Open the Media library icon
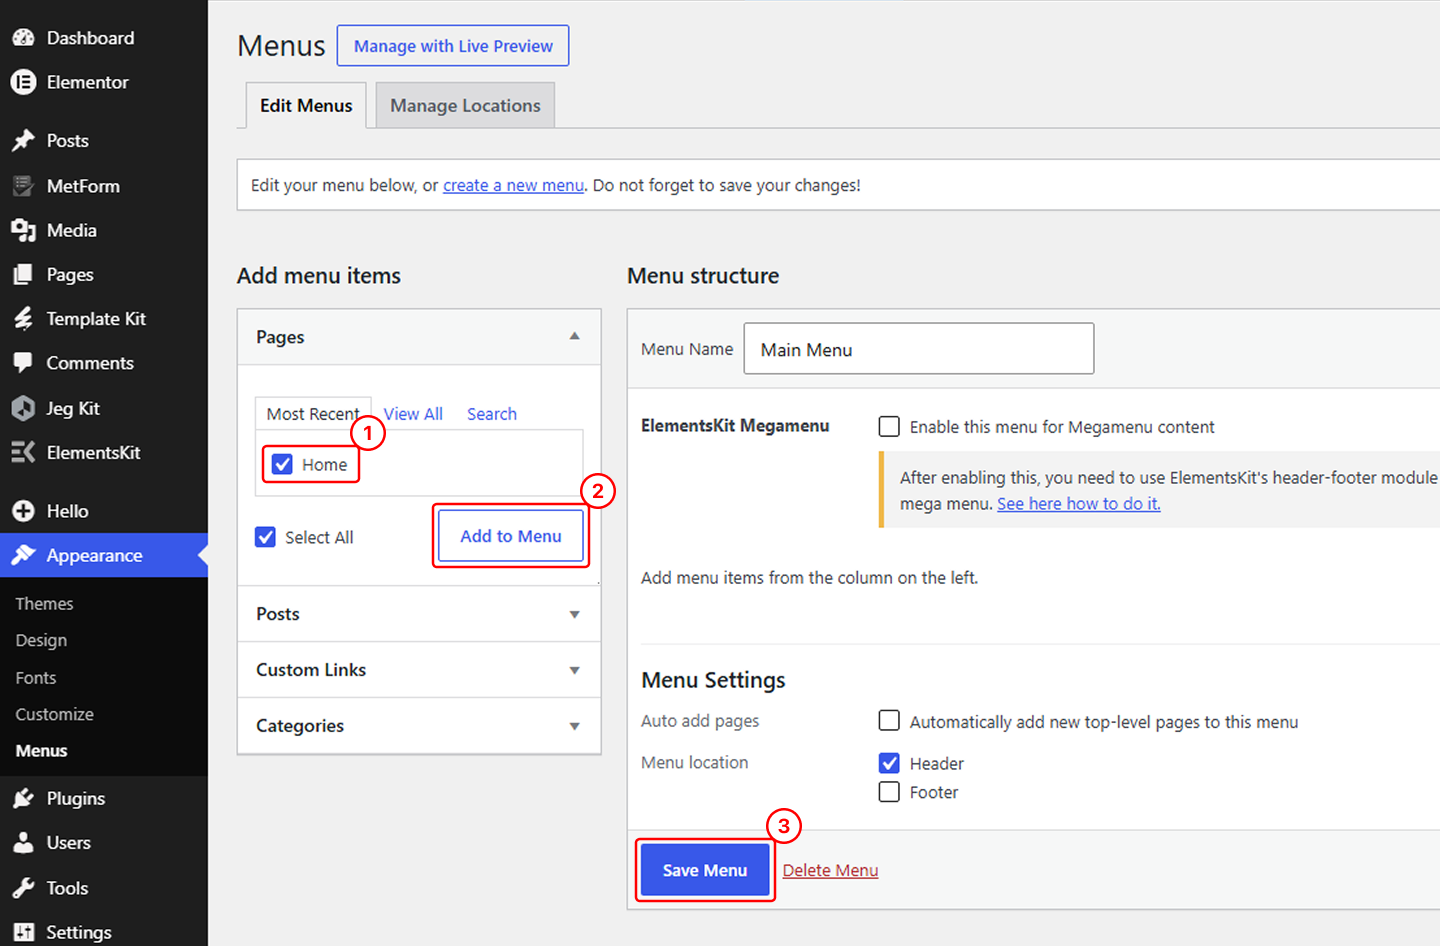The image size is (1440, 946). pos(23,230)
